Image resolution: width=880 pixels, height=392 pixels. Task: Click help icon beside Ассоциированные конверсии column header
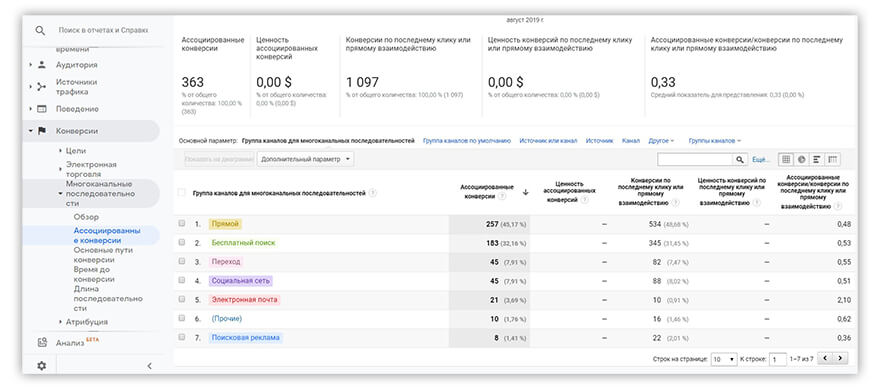[502, 196]
